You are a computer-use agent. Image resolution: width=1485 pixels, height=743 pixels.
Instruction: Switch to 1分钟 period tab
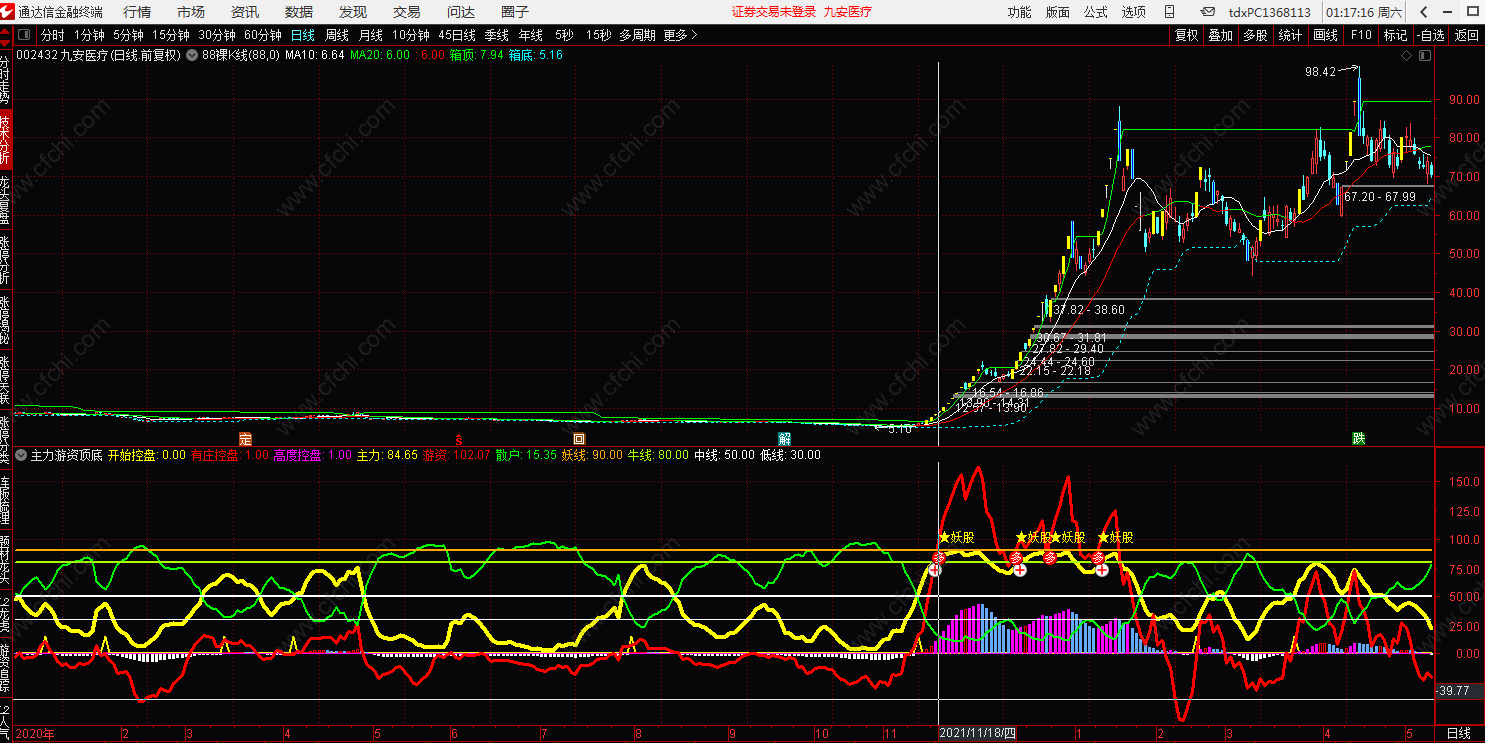click(89, 35)
